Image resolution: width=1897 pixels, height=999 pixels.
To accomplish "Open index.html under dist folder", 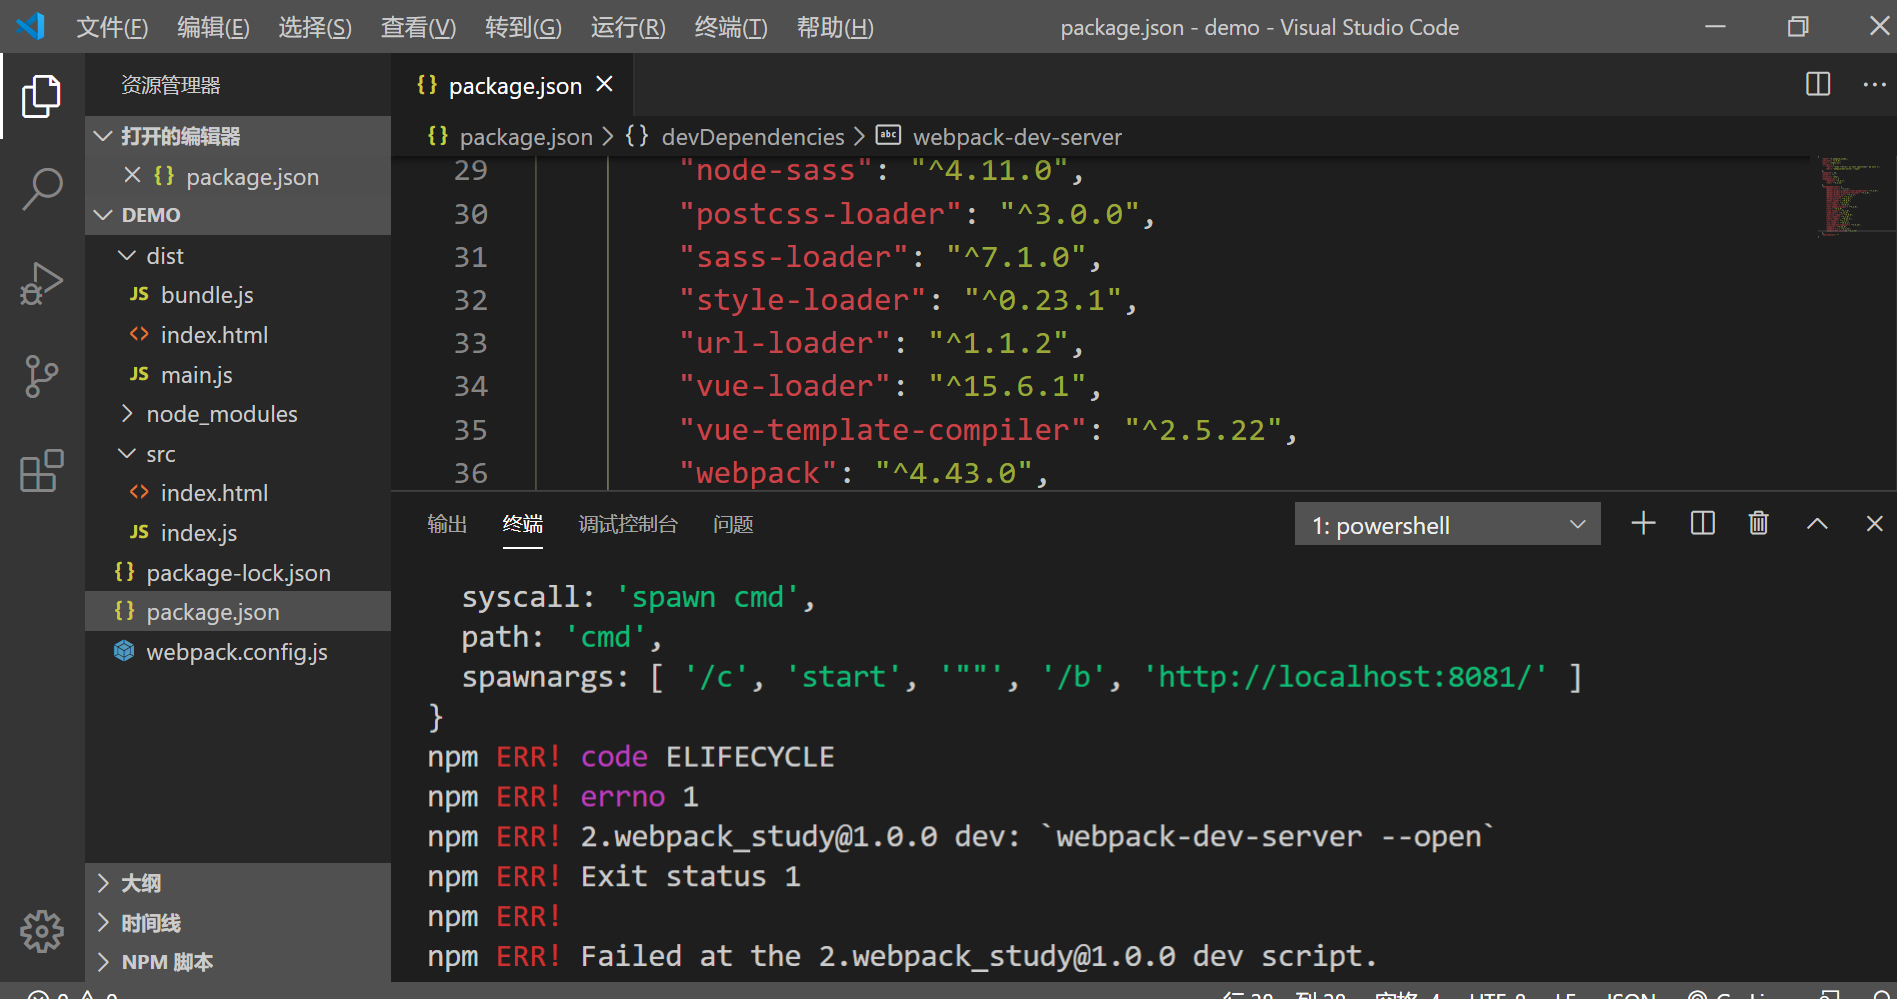I will (x=238, y=335).
